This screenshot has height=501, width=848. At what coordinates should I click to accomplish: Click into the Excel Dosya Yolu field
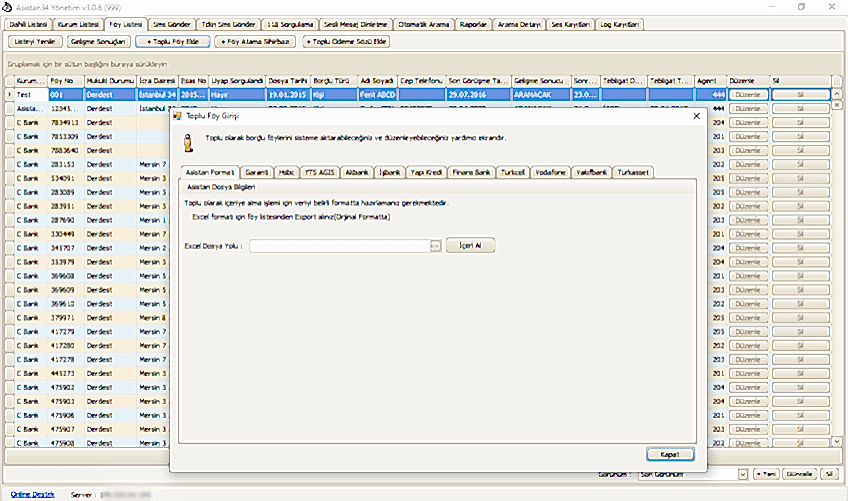click(339, 245)
